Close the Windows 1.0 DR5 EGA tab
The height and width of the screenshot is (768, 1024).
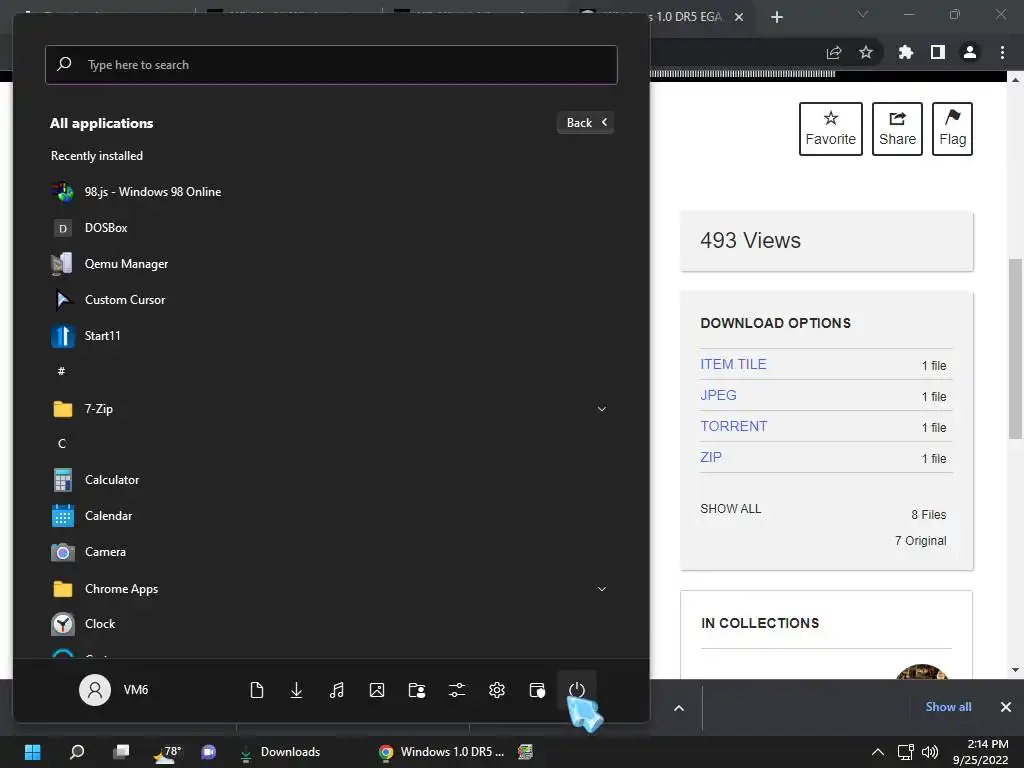tap(739, 18)
